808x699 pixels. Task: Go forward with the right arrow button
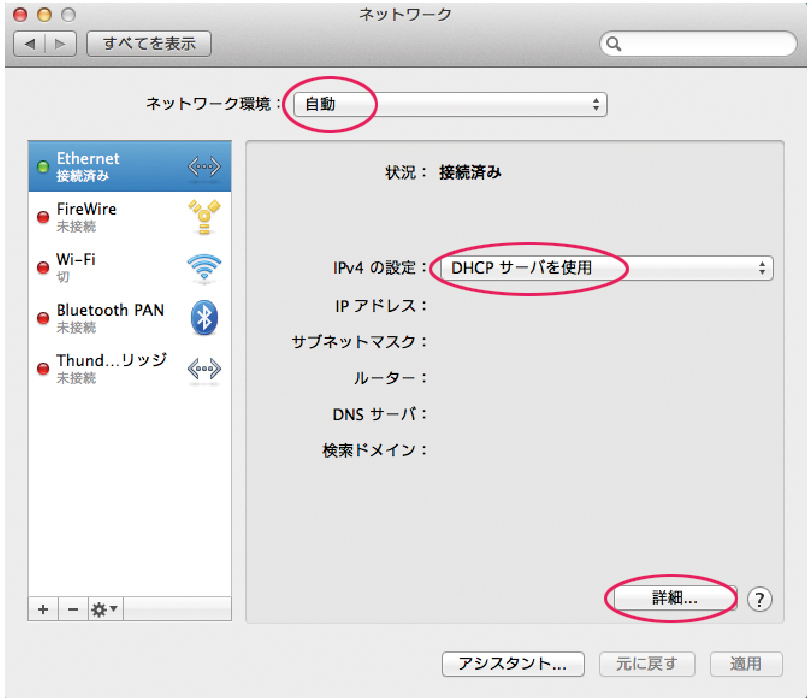(x=60, y=44)
